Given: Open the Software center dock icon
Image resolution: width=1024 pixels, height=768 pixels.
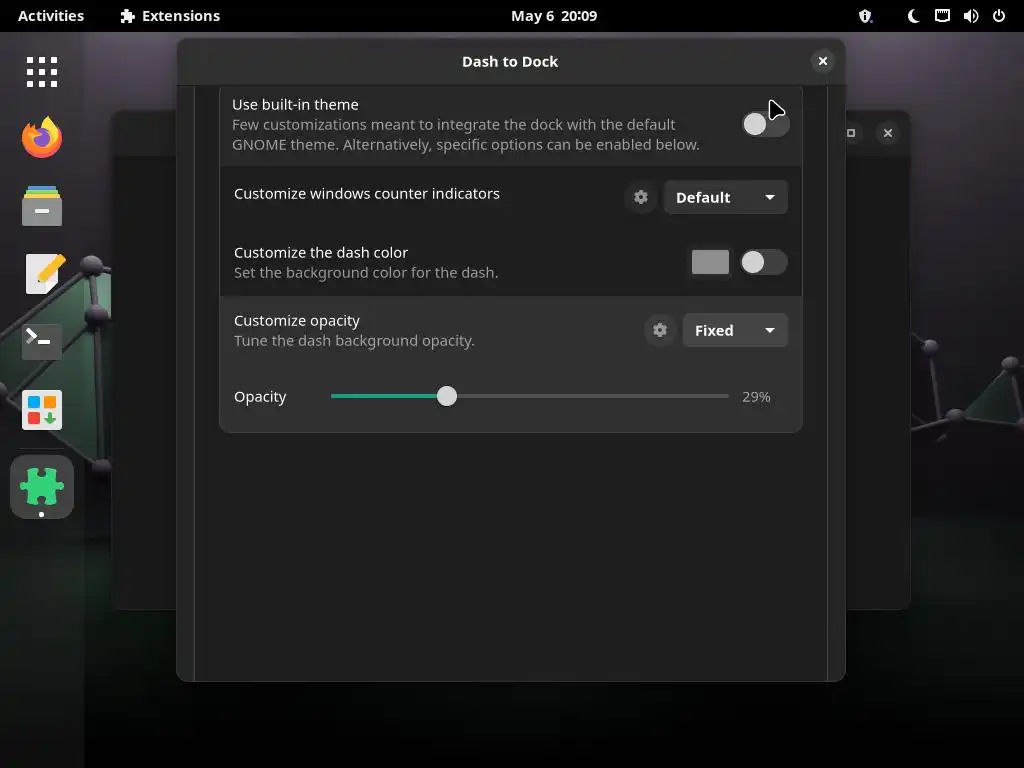Looking at the screenshot, I should click(x=42, y=410).
